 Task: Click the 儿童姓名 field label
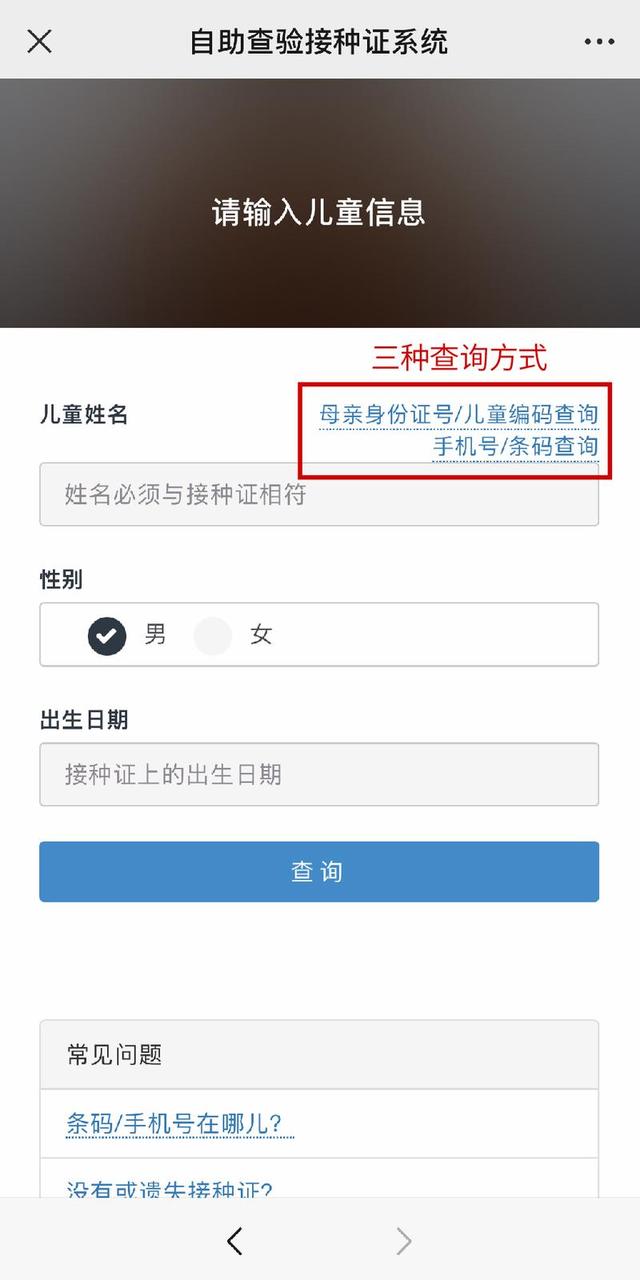[x=84, y=414]
